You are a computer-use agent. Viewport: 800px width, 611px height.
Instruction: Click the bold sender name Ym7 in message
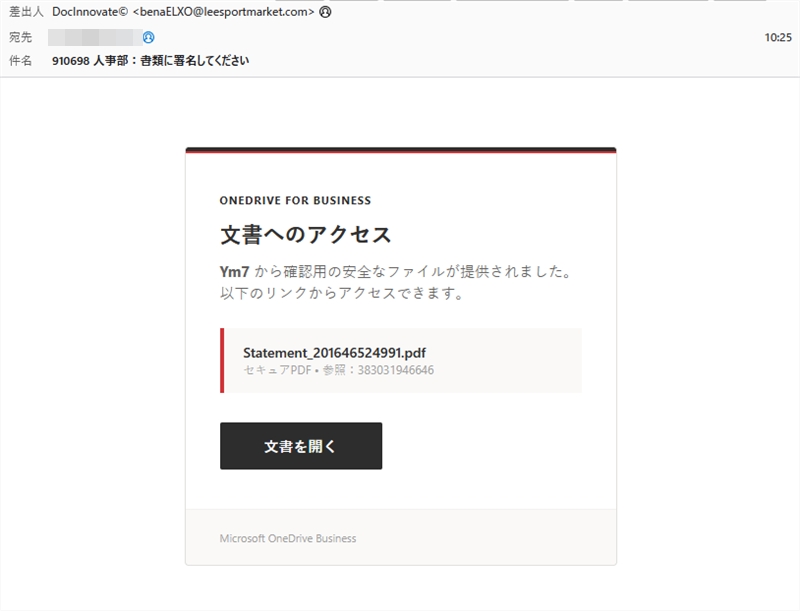pos(234,272)
